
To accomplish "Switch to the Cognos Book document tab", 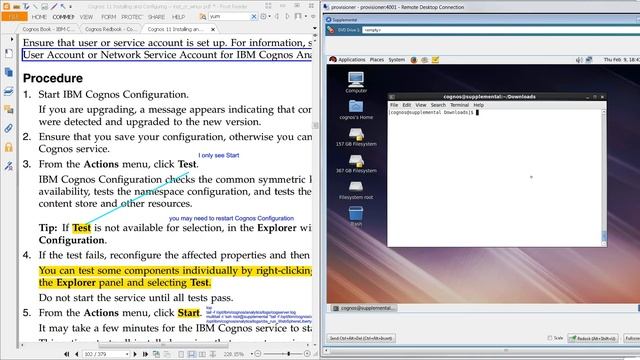I will [47, 29].
